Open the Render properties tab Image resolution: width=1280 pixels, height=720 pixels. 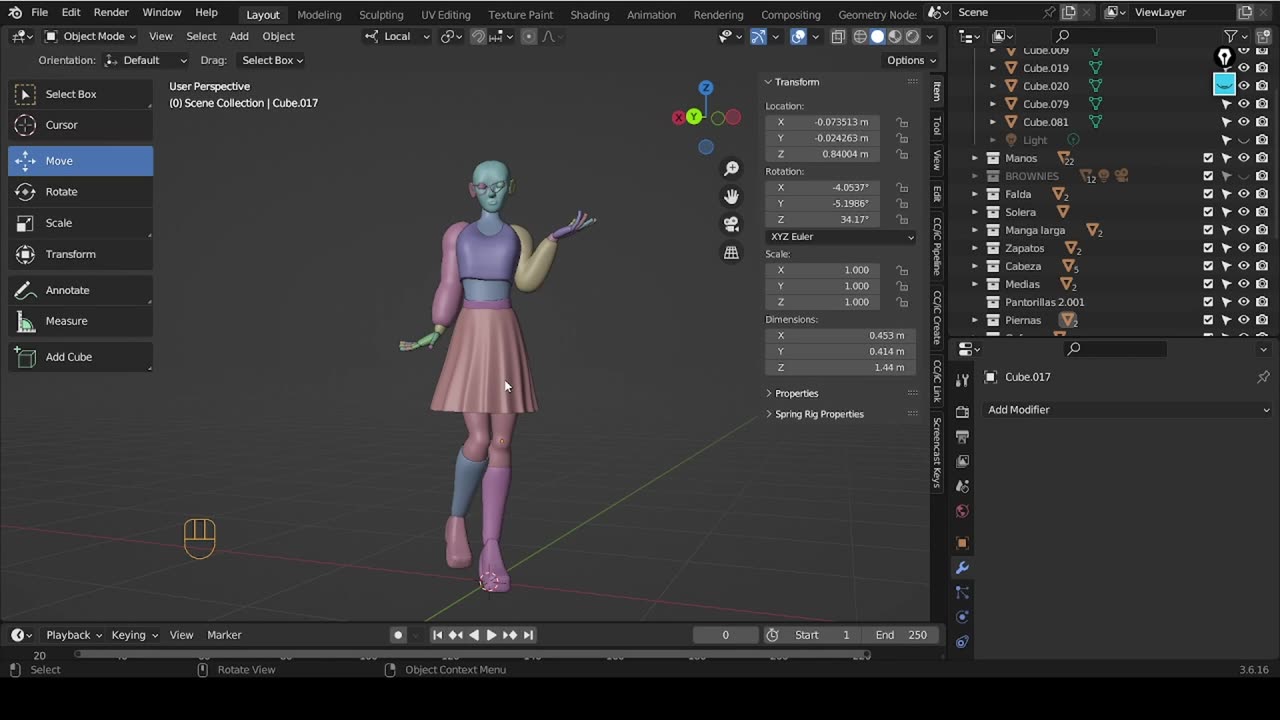pyautogui.click(x=962, y=412)
